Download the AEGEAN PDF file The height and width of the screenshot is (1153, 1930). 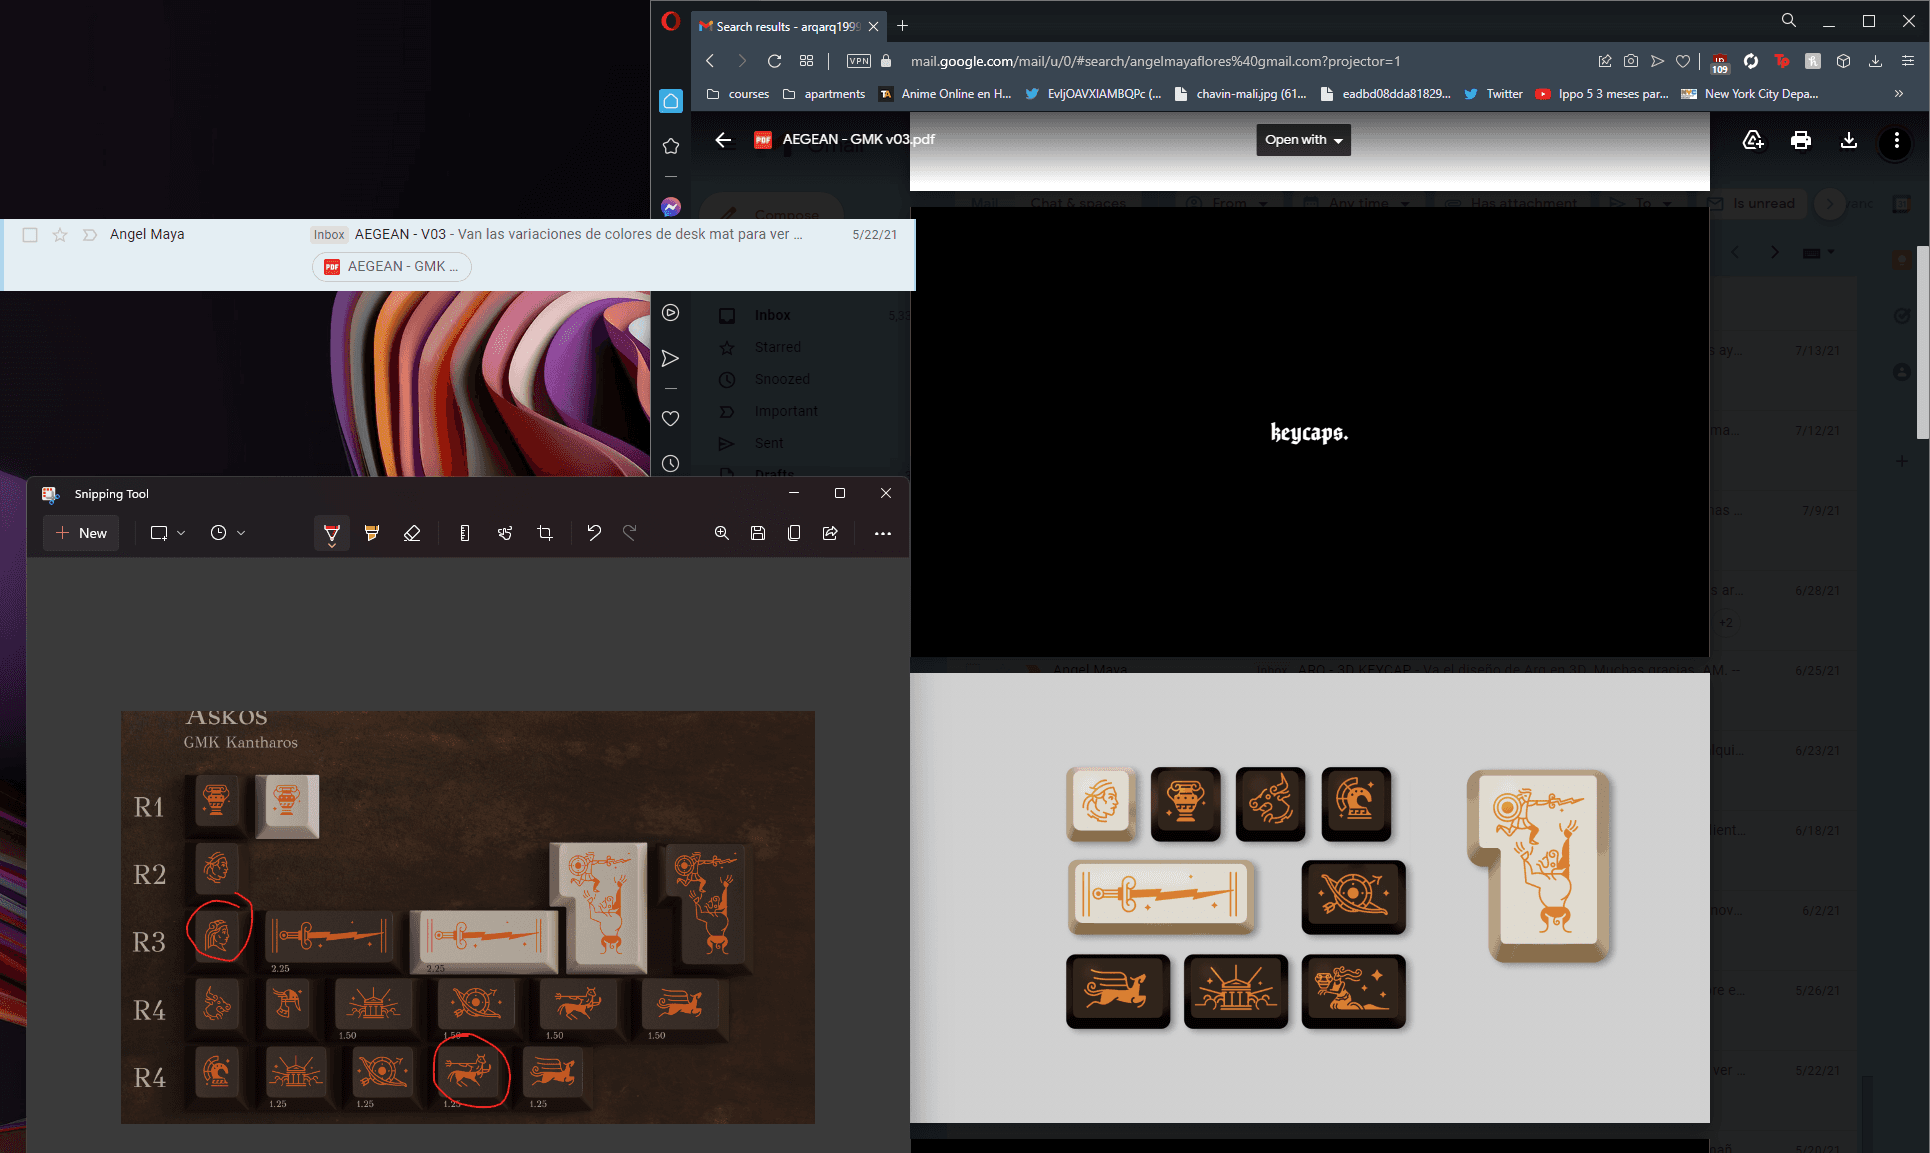[x=1849, y=140]
